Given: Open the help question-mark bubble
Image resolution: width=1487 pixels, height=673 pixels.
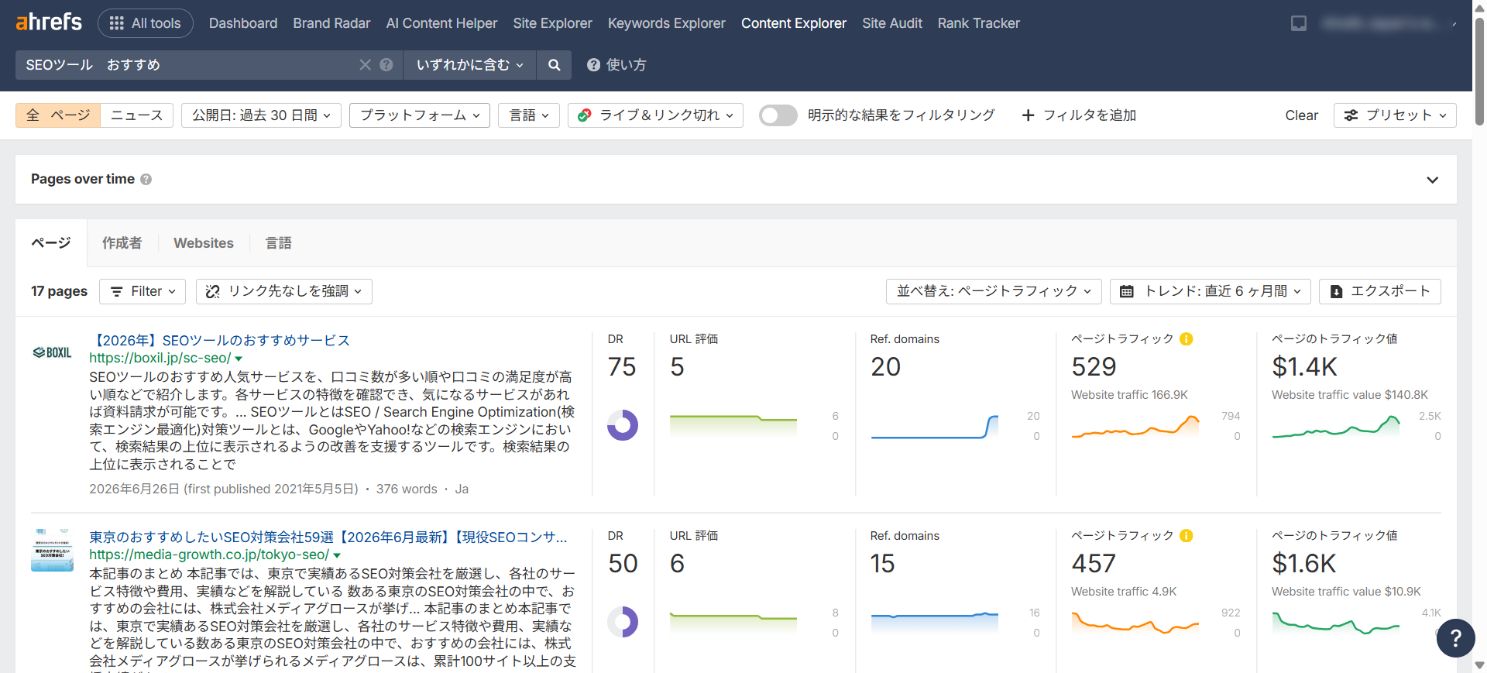Looking at the screenshot, I should pyautogui.click(x=1455, y=637).
